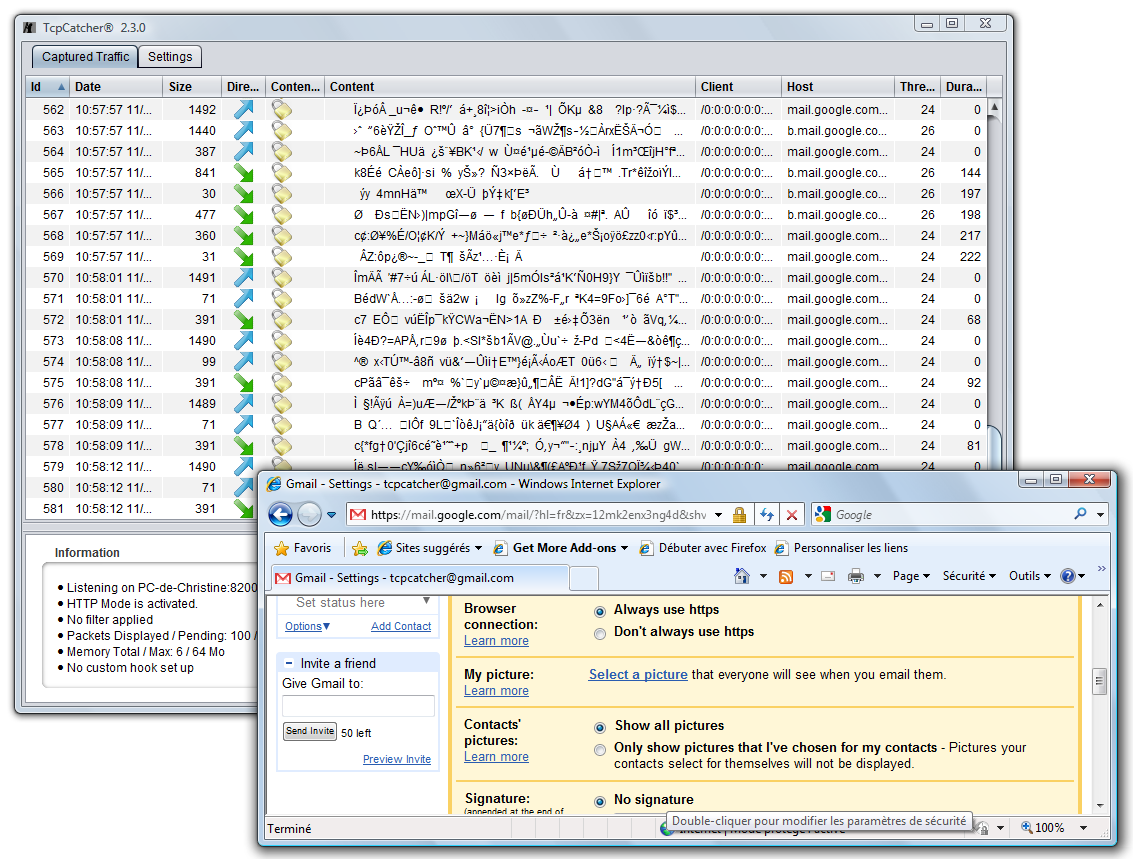The image size is (1133, 859).
Task: Open the recent pages arrow beside forward button
Action: 331,515
